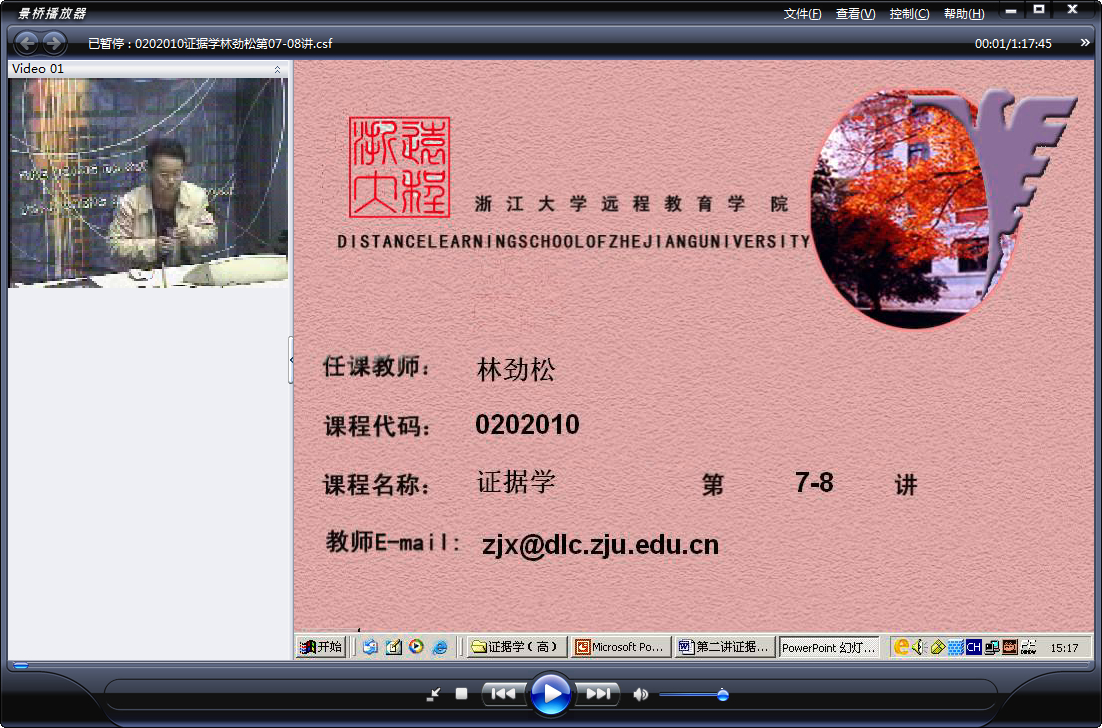Screen dimensions: 1102x728
Task: Click the volume slider handle
Action: tap(722, 695)
